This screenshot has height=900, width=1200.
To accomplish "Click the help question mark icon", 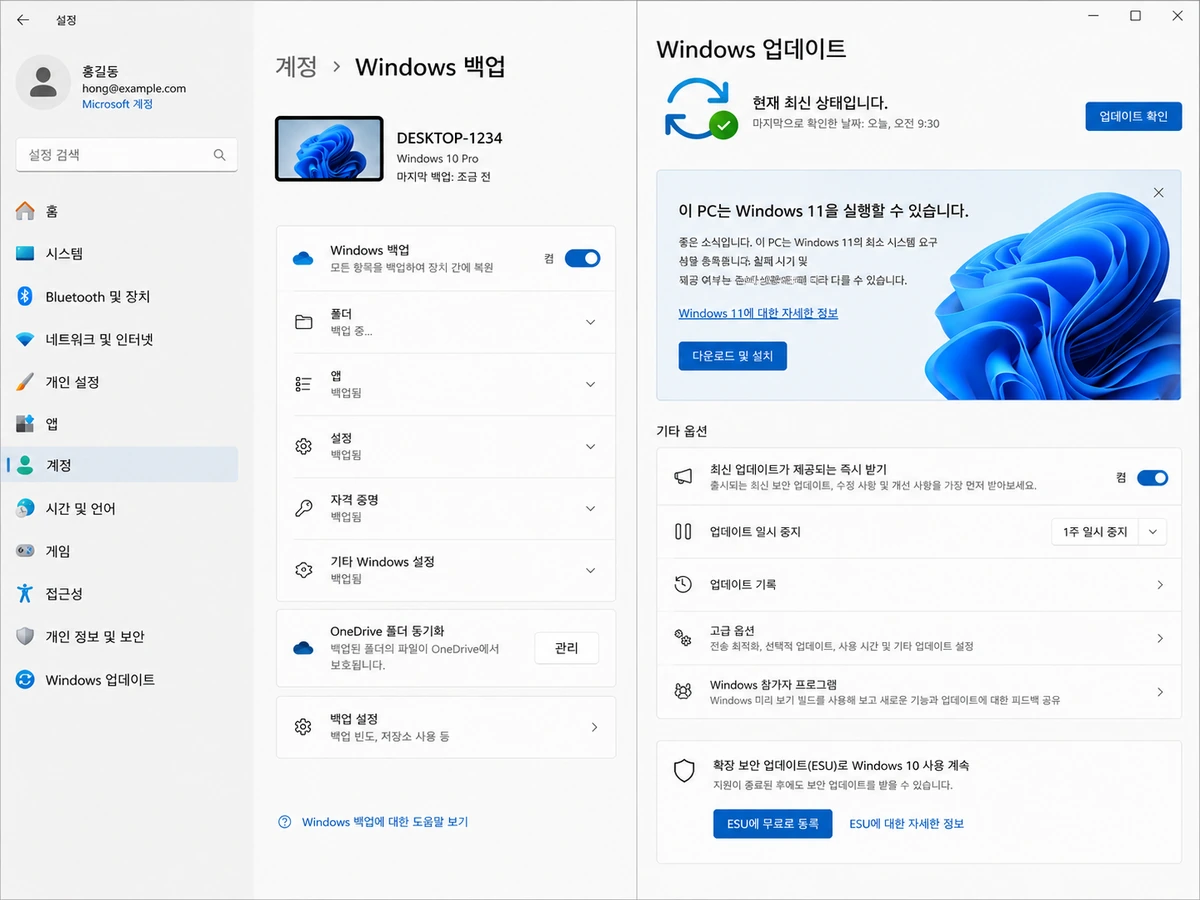I will pos(285,822).
